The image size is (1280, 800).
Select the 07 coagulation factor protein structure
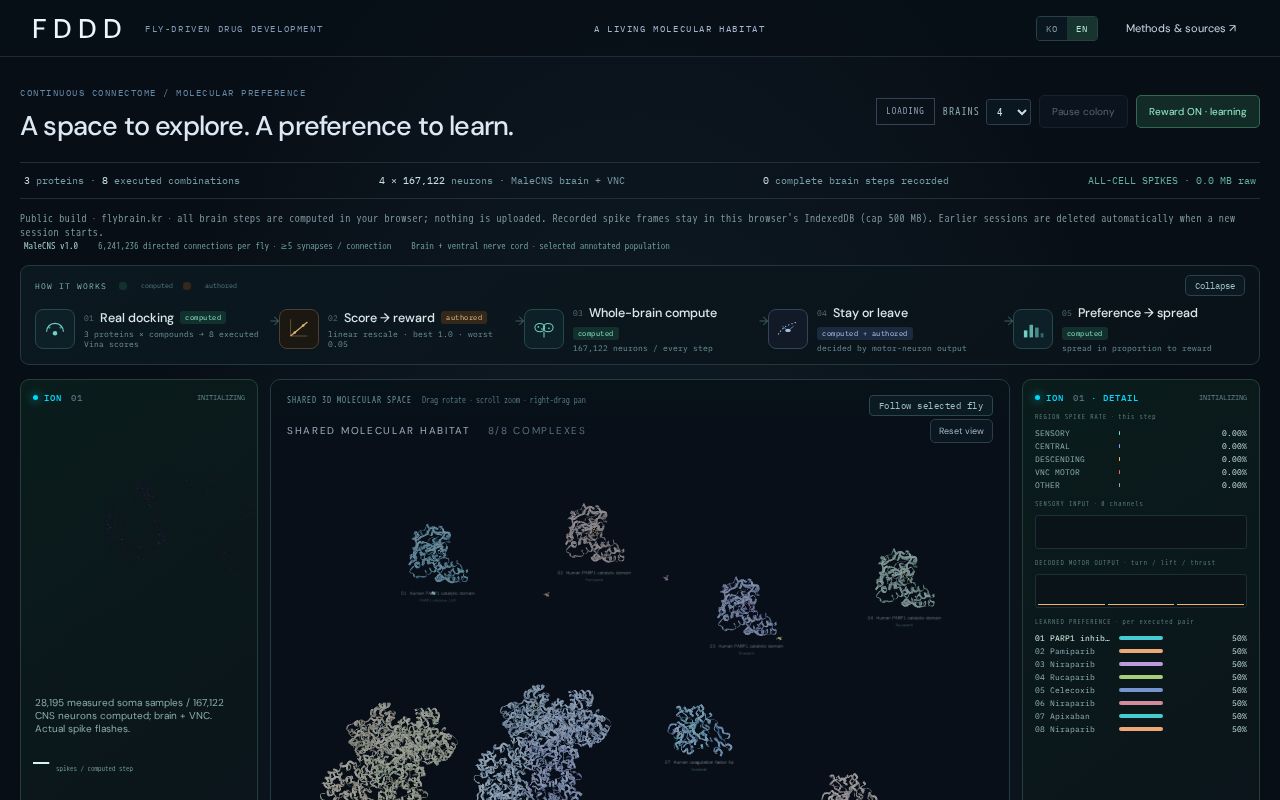point(699,730)
